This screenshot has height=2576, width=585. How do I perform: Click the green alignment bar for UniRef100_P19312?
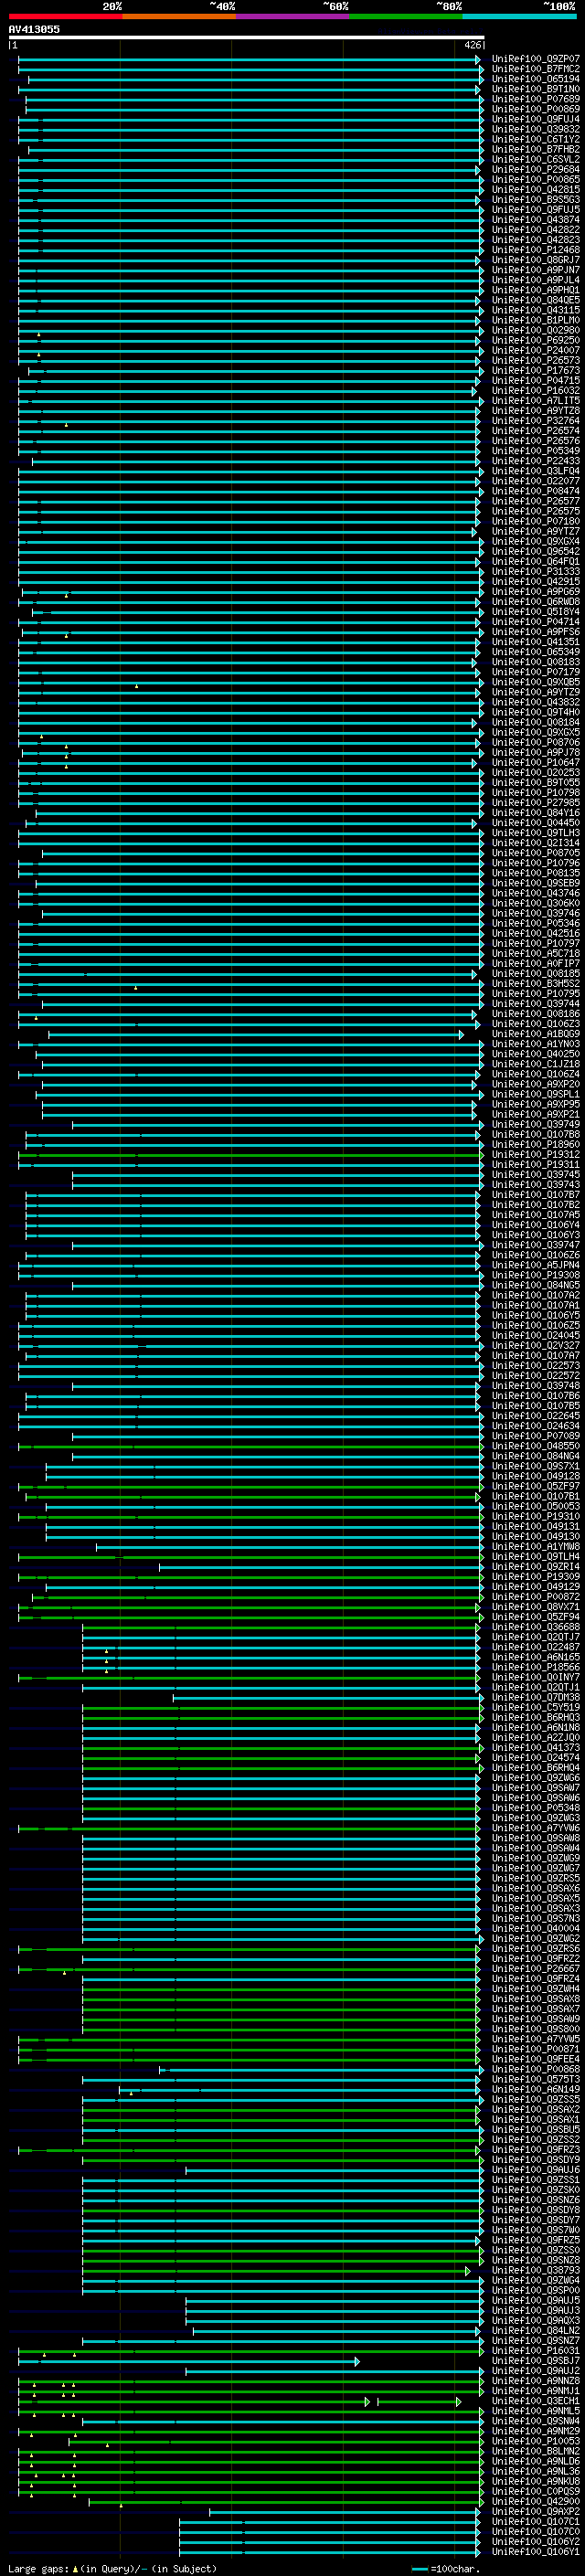coord(250,1154)
